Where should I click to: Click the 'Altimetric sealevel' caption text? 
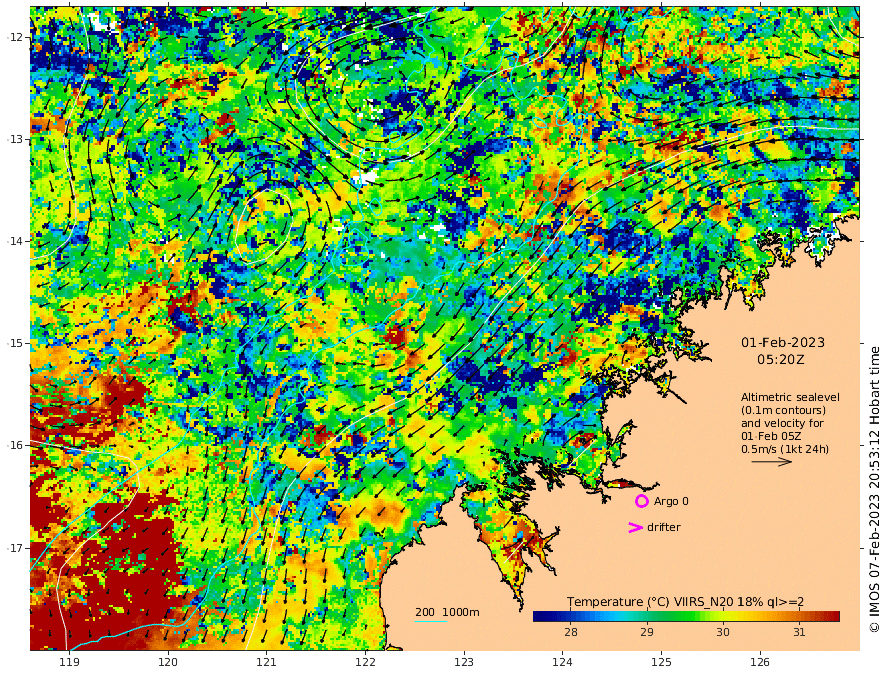pos(790,397)
